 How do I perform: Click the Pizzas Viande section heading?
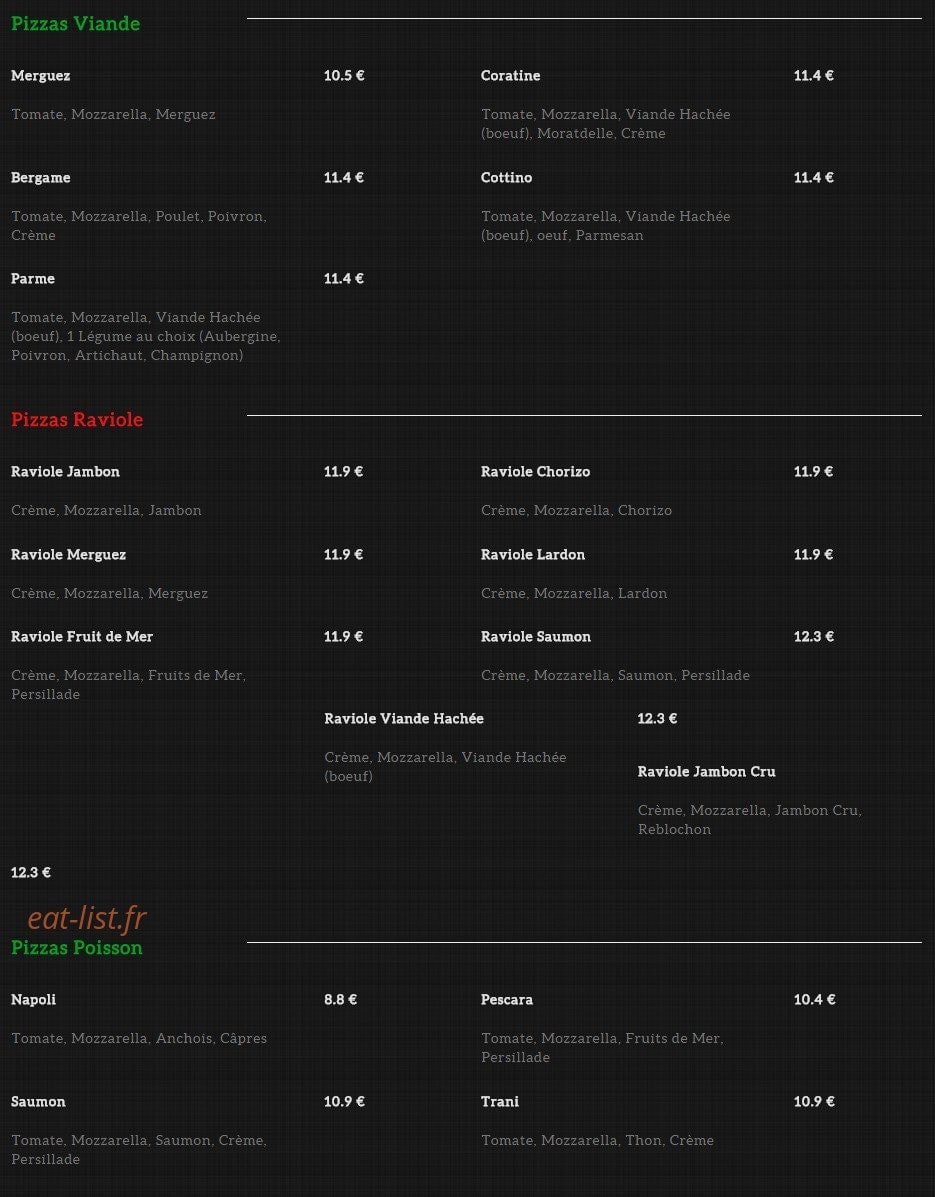point(76,24)
